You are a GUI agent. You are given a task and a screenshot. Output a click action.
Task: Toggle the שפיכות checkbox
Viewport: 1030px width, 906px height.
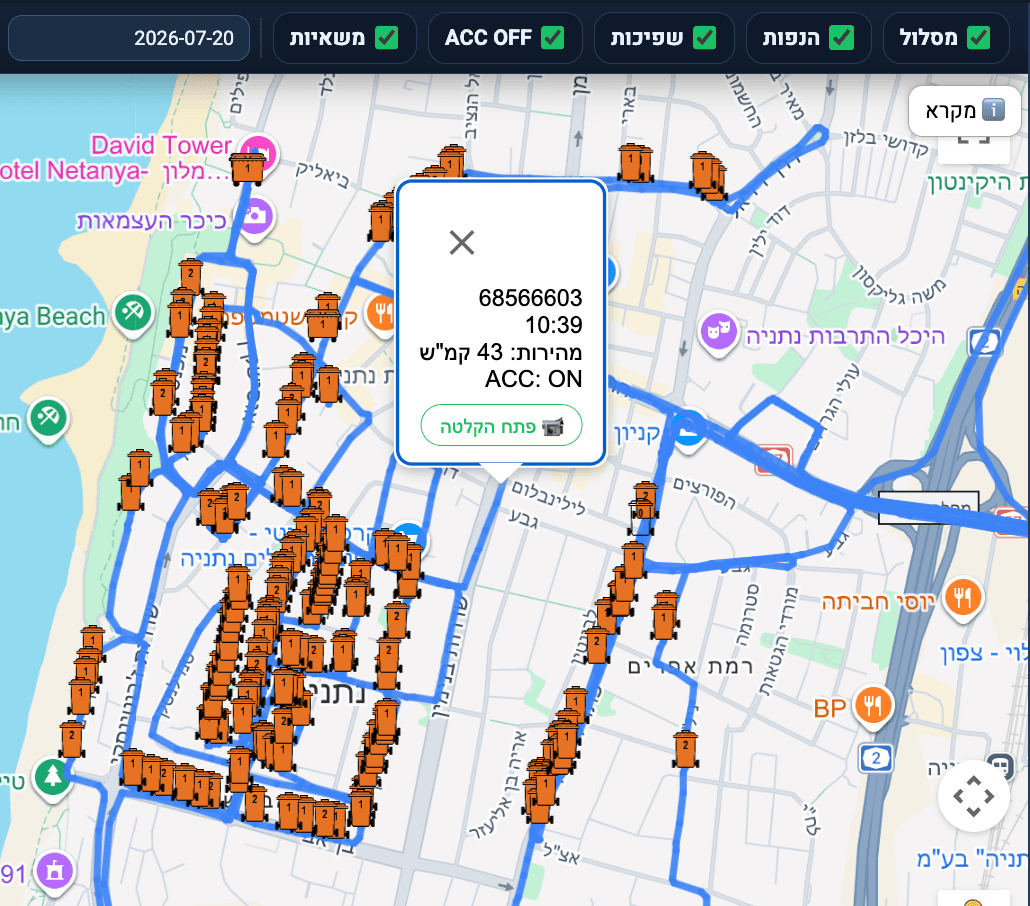pos(705,37)
